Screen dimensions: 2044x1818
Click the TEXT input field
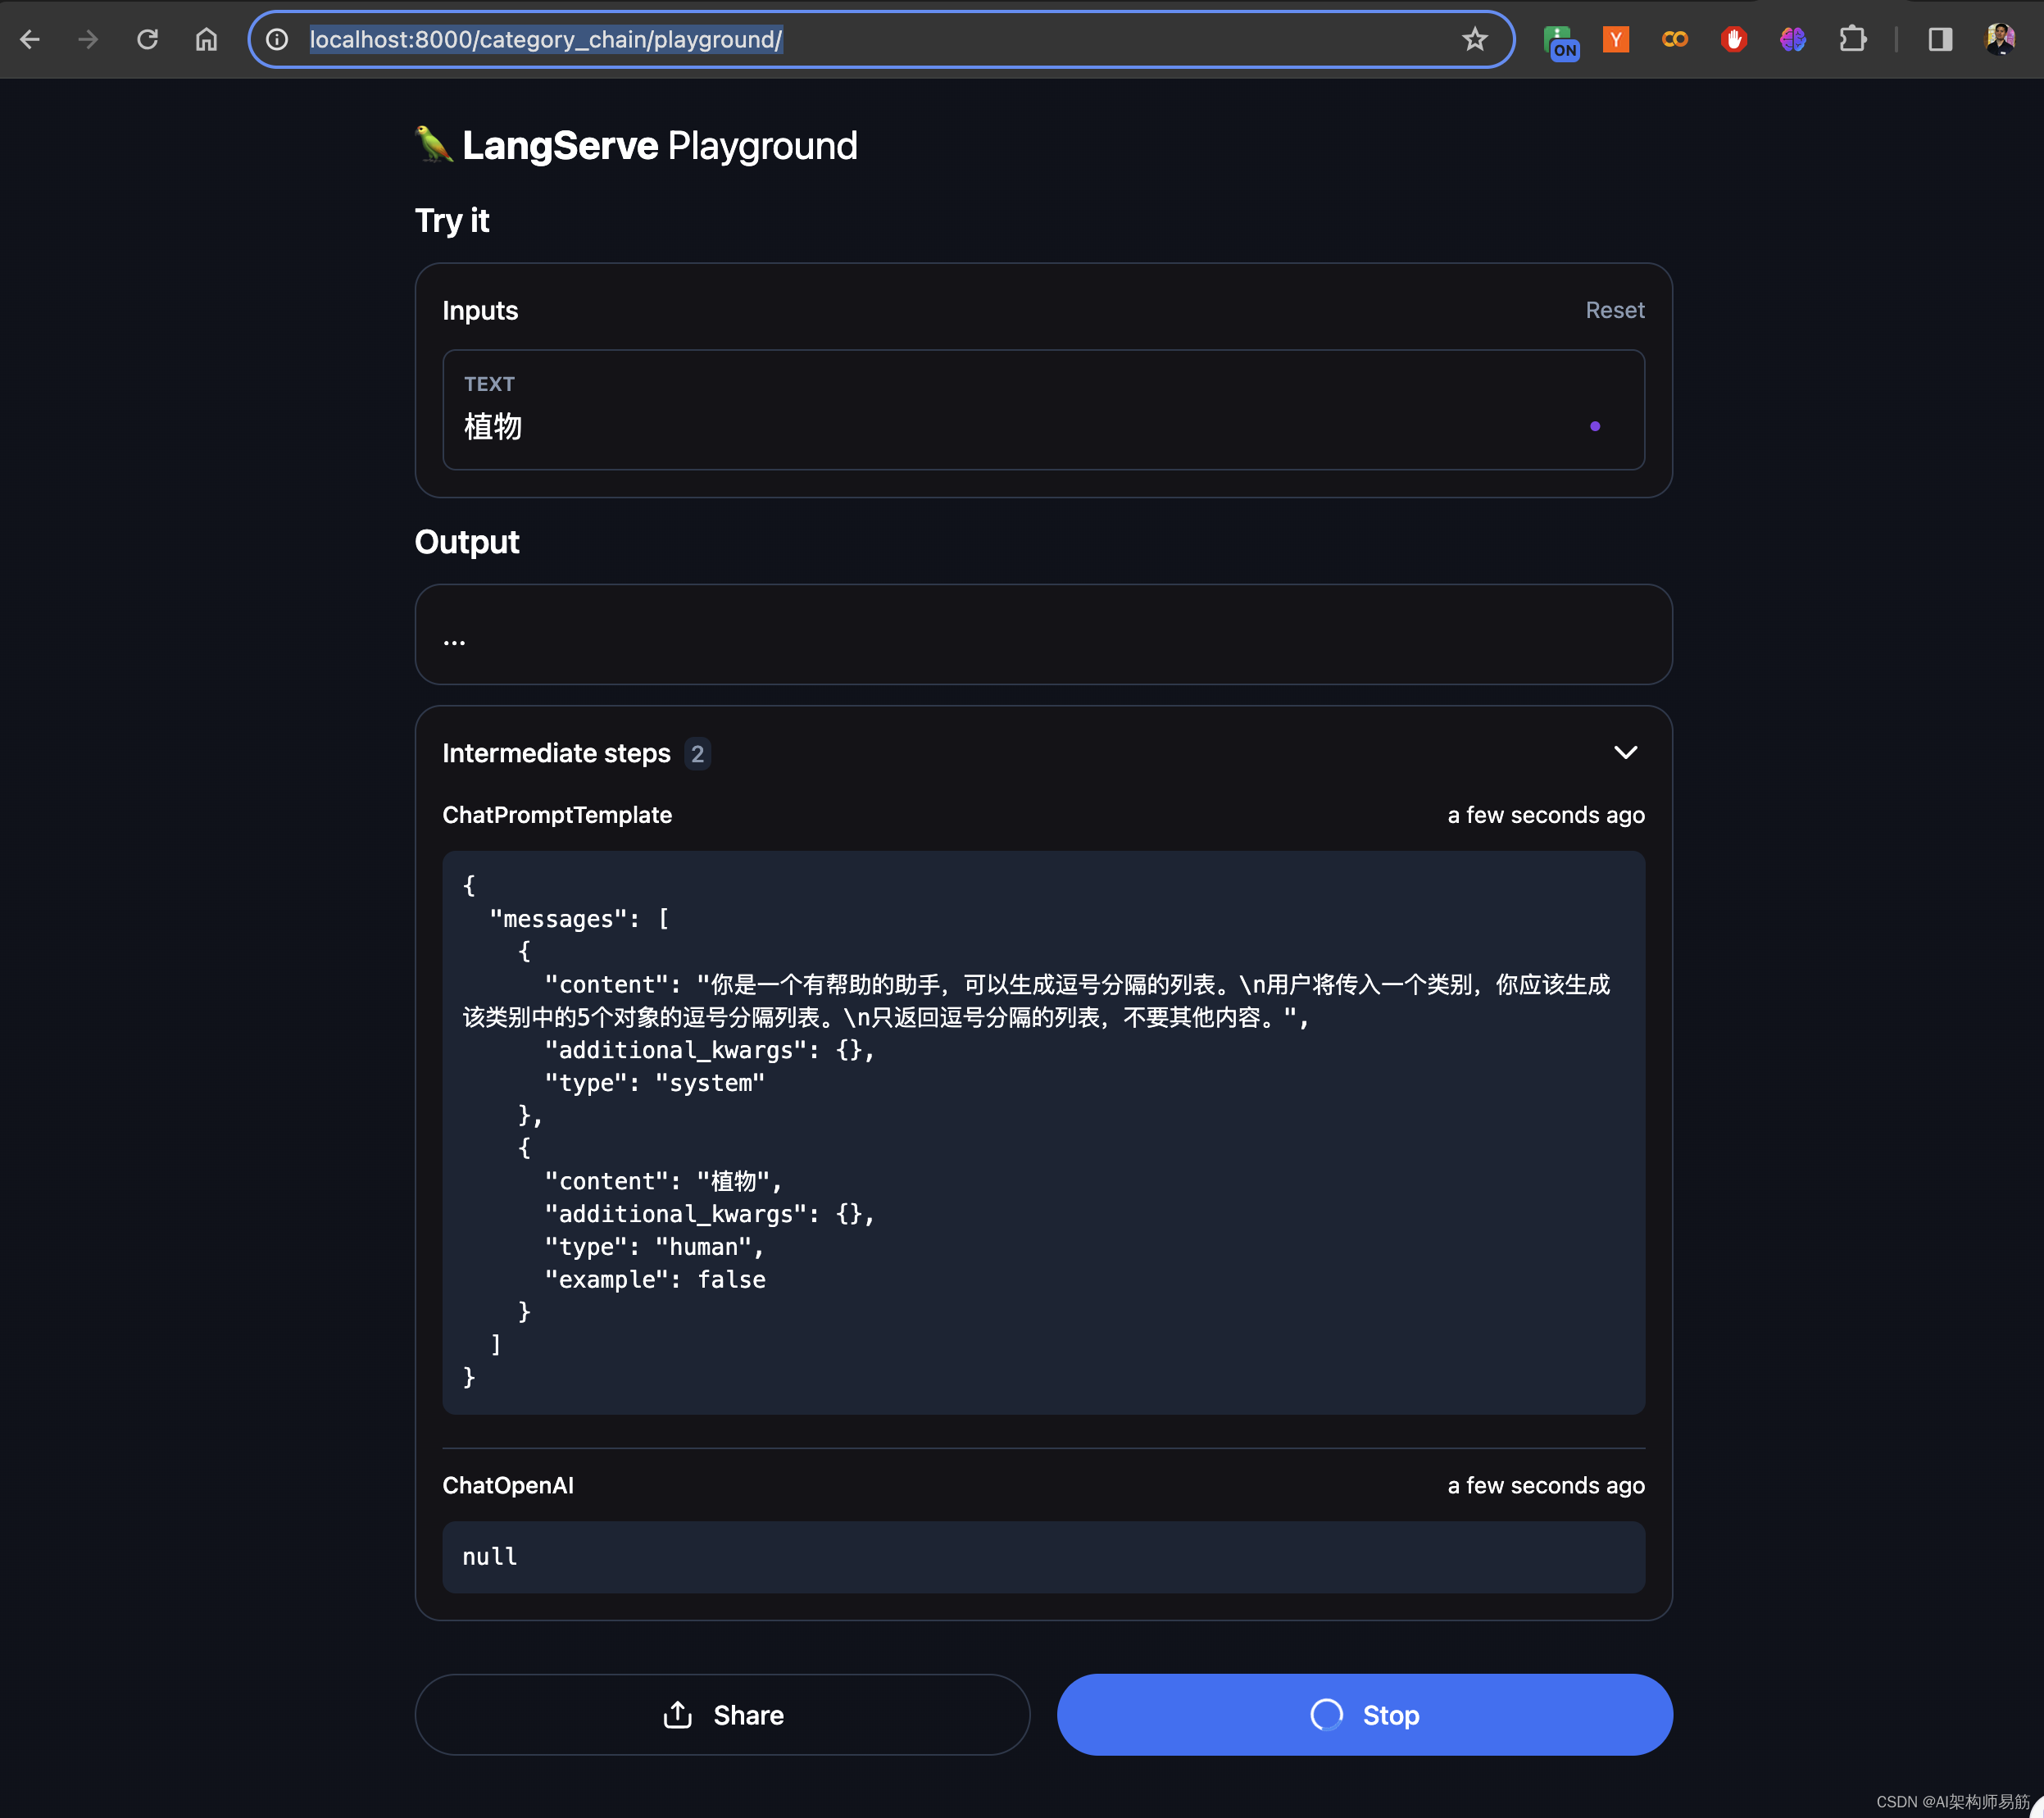1020,426
